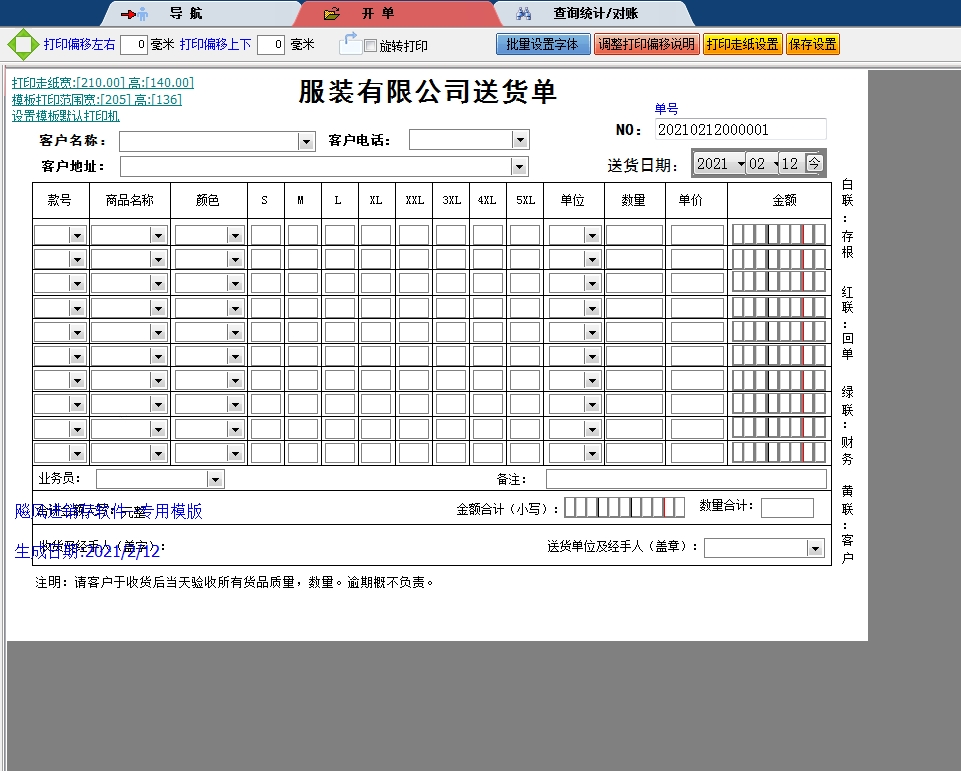The image size is (961, 771).
Task: Open the delivery date year dropdown
Action: (x=740, y=164)
